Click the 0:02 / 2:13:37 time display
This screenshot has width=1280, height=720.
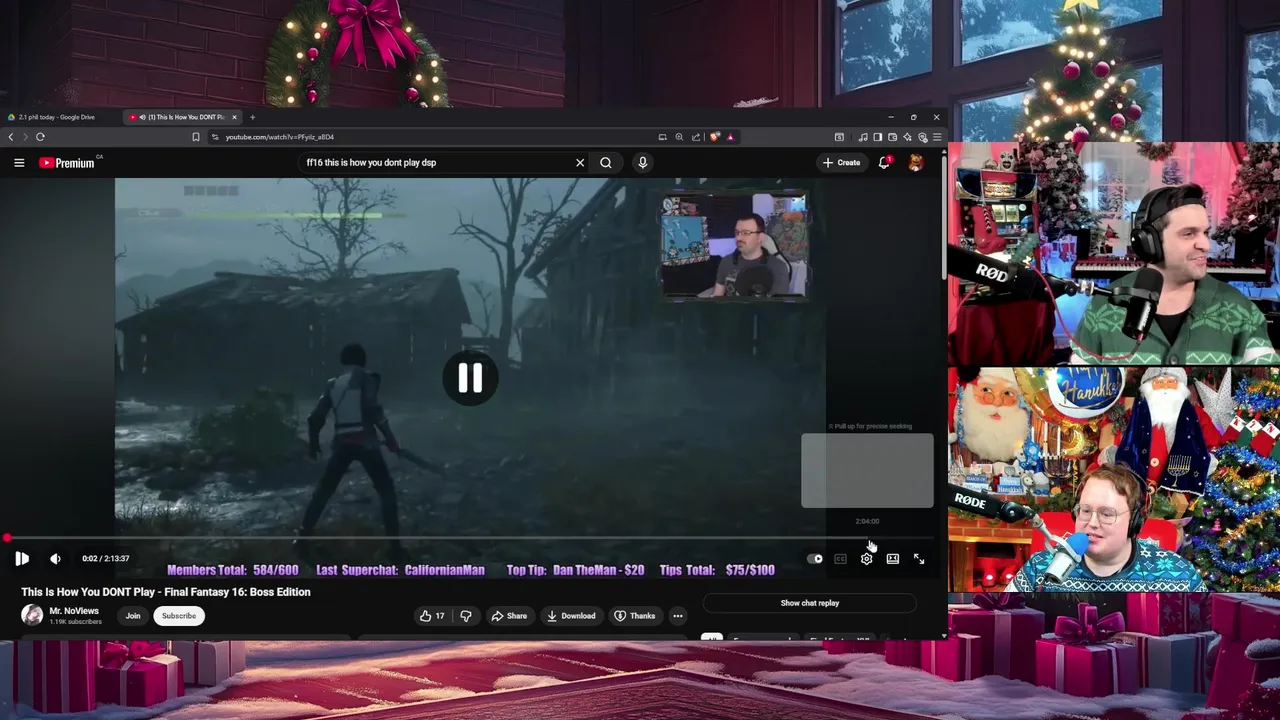[x=106, y=559]
